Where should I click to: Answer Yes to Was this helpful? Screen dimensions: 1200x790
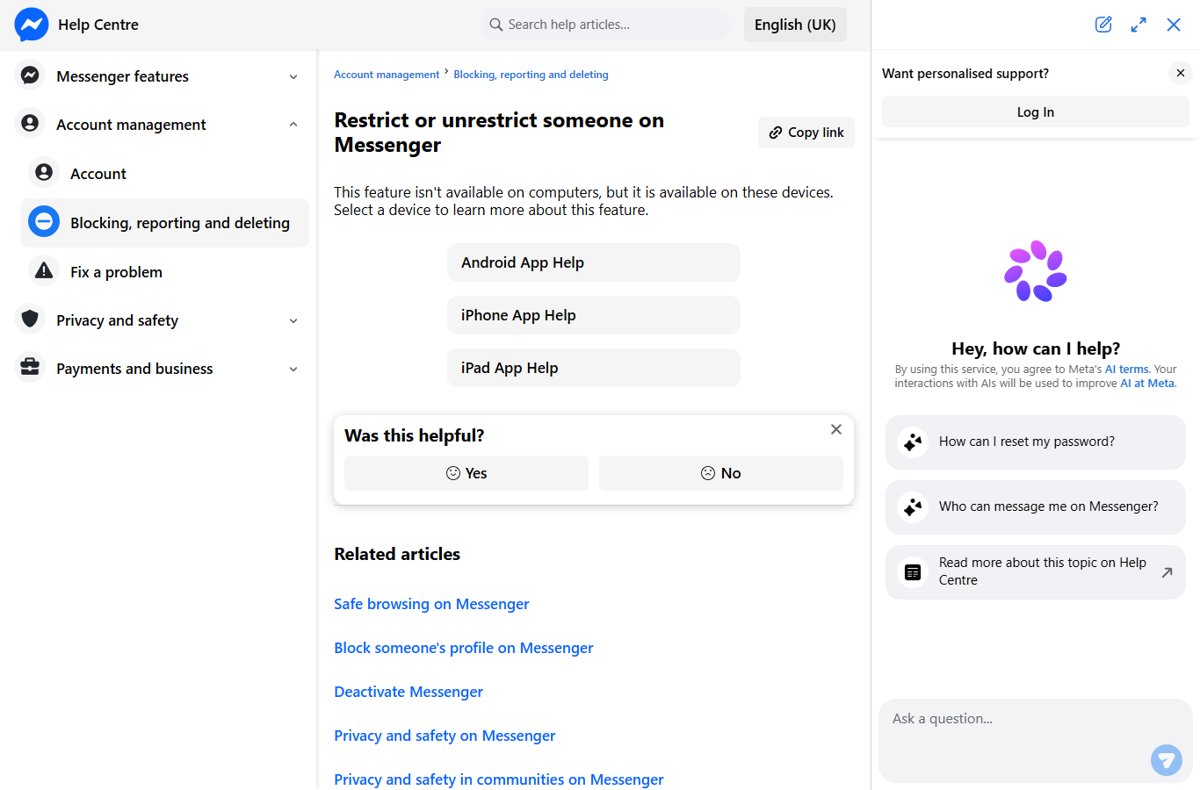pyautogui.click(x=466, y=473)
